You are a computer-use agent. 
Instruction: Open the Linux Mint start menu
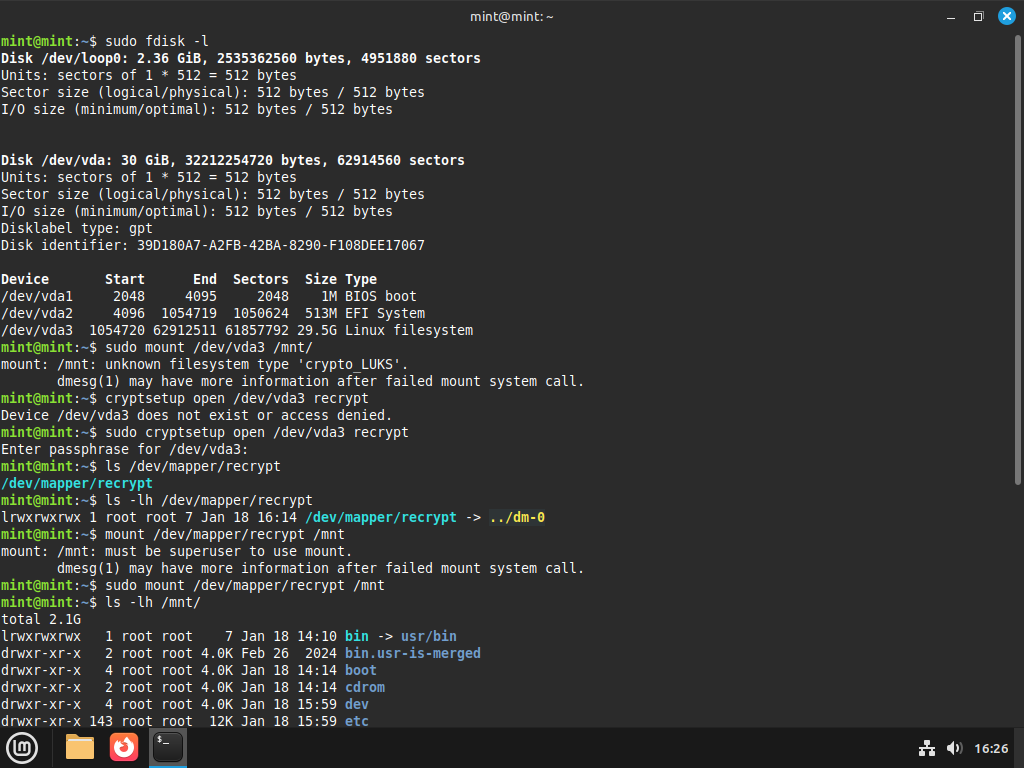22,747
